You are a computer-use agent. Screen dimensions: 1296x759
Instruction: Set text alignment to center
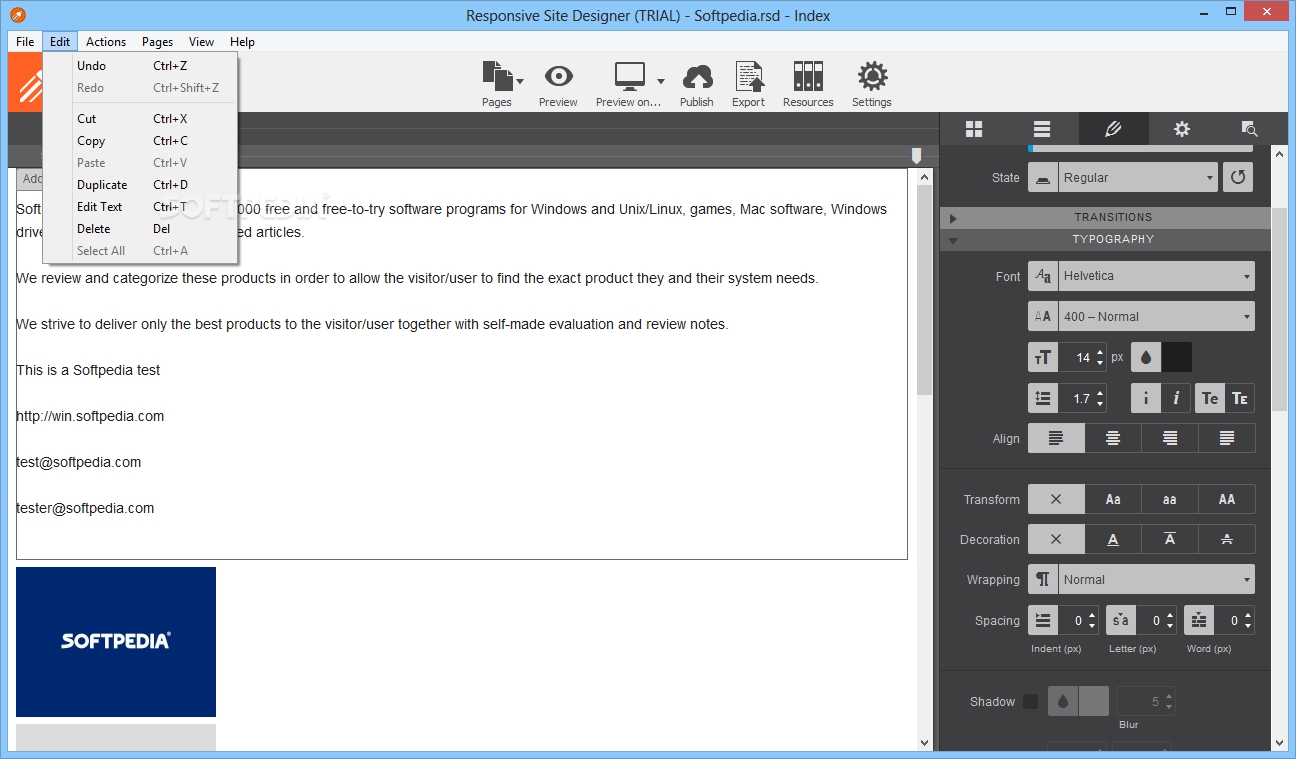click(1113, 438)
